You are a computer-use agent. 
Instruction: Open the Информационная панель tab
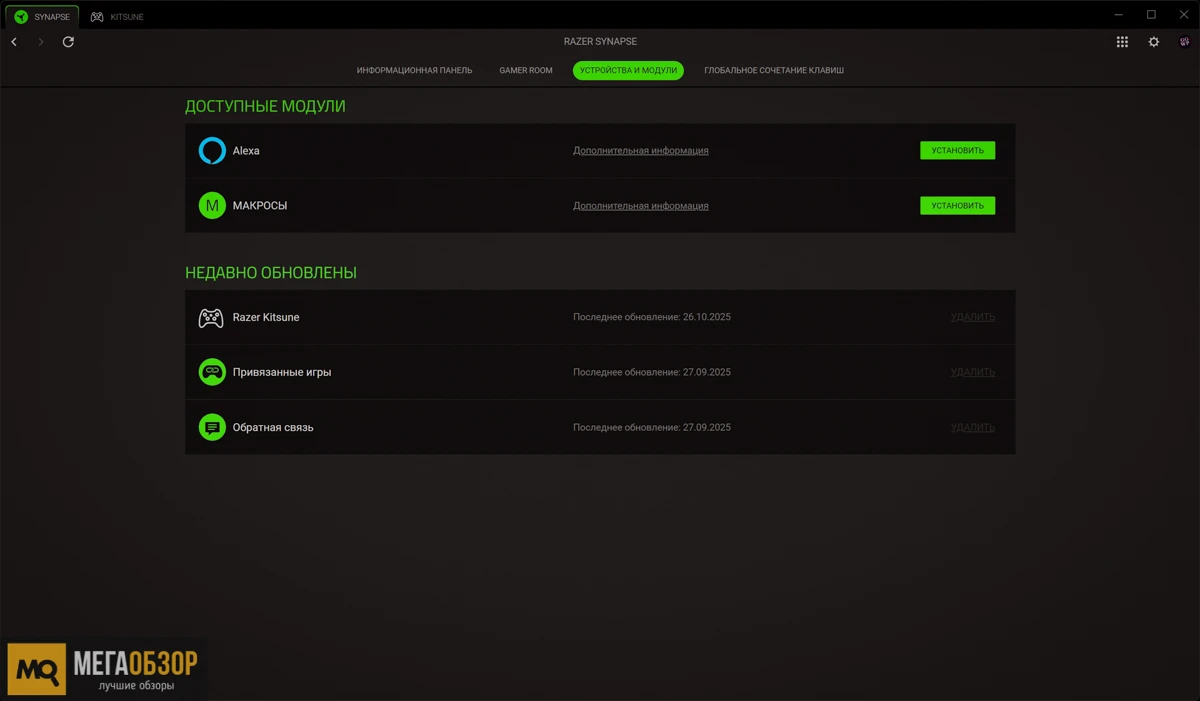414,71
